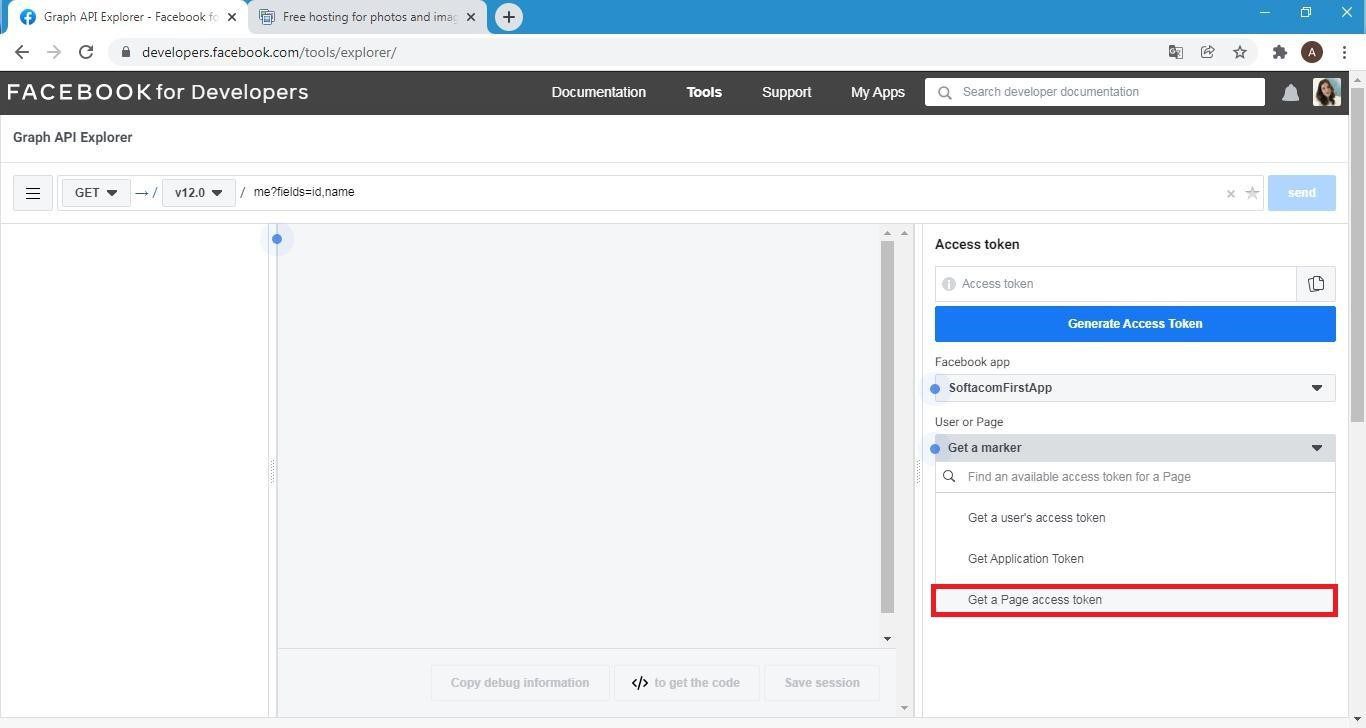1366x728 pixels.
Task: Choose Get a Page access token
Action: 1135,600
